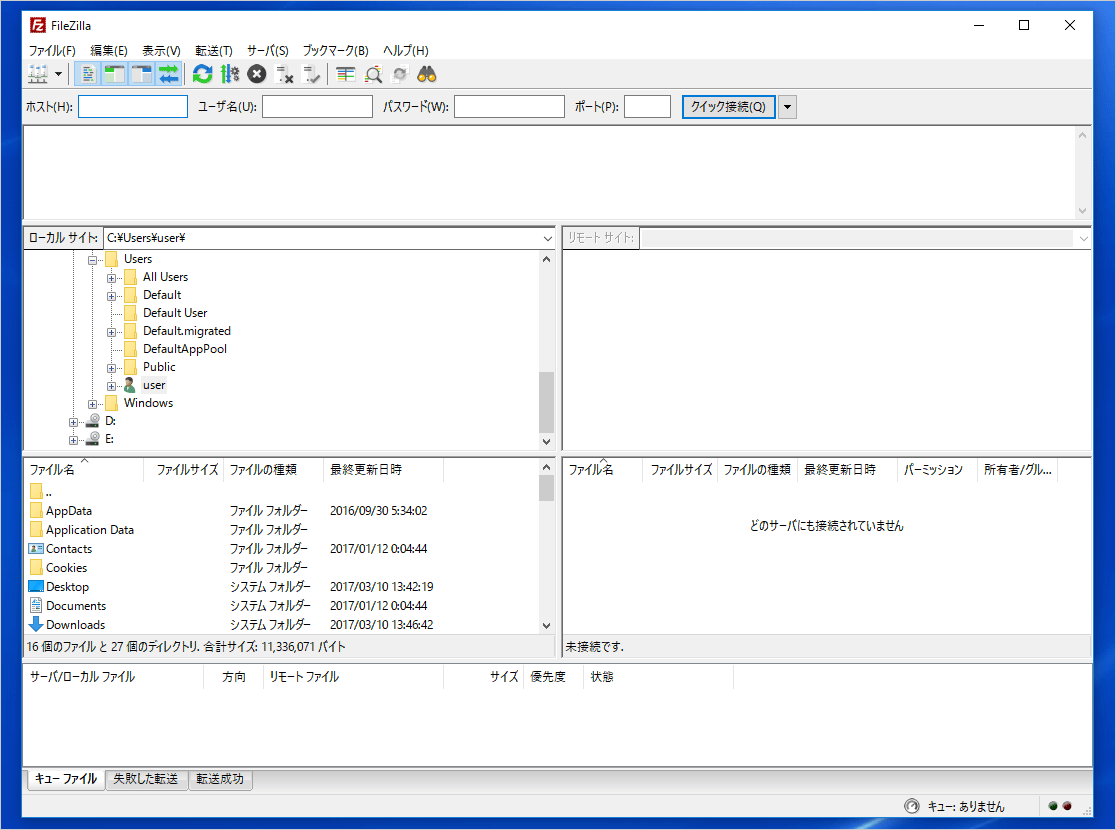This screenshot has height=830, width=1116.
Task: Sort local files by ファイルの種類 column
Action: pos(273,470)
